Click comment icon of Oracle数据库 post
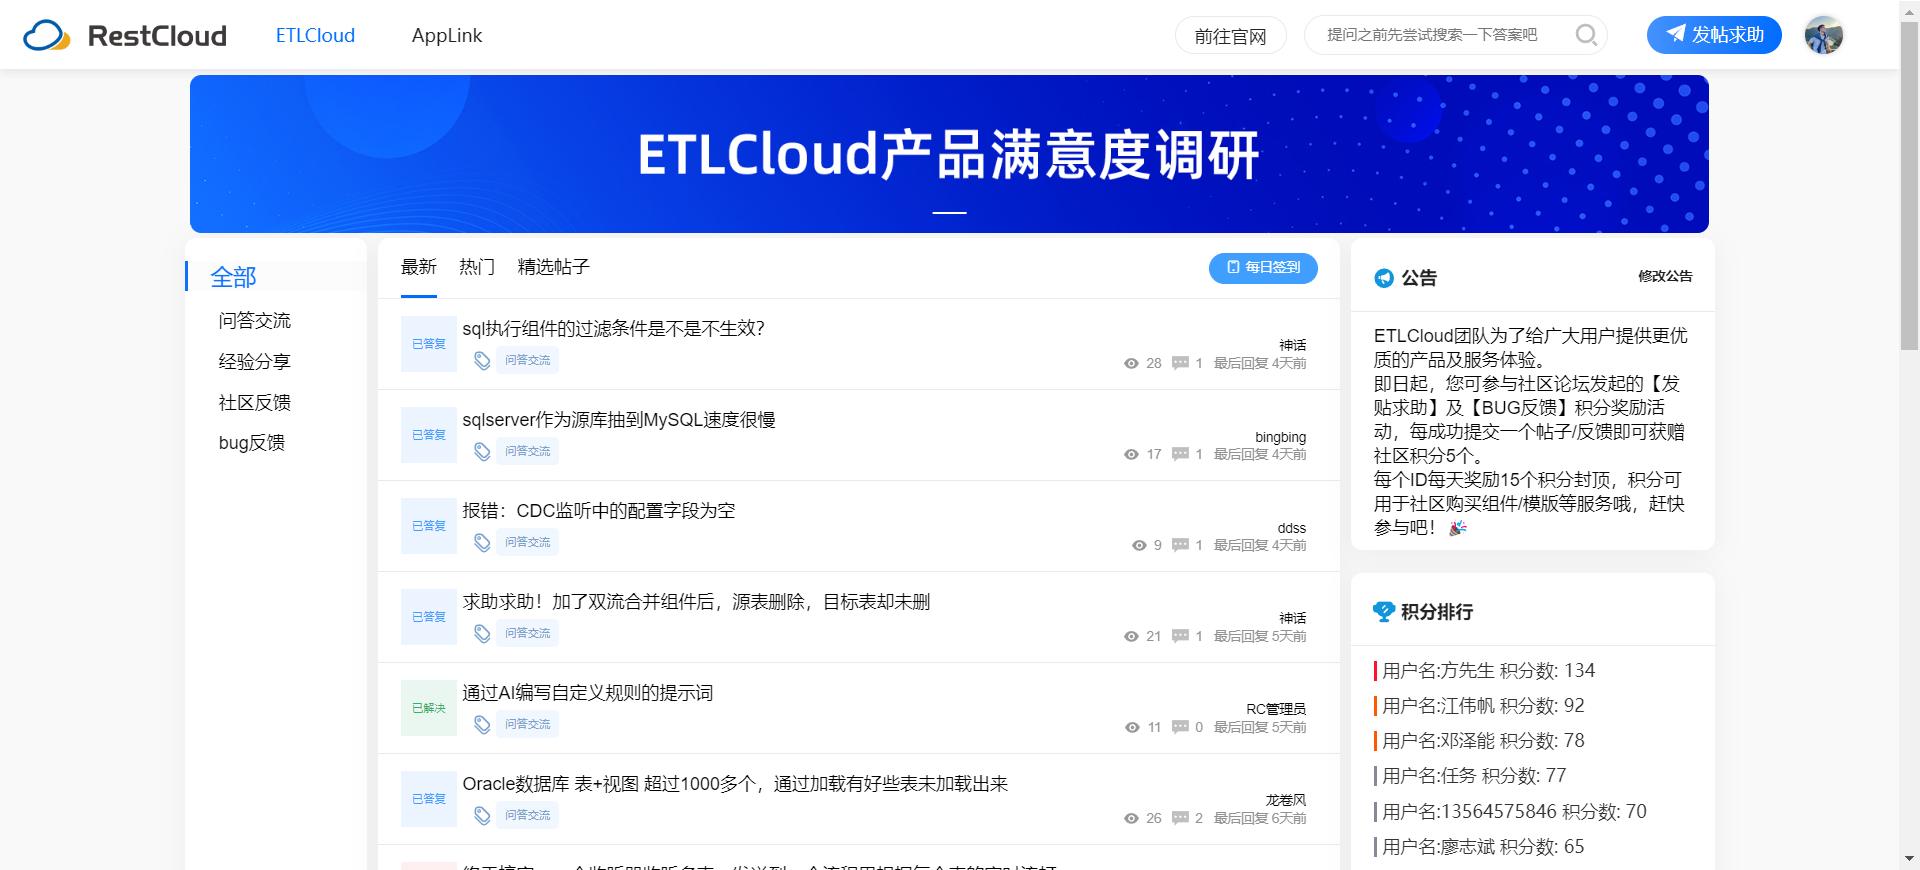 (x=1180, y=818)
